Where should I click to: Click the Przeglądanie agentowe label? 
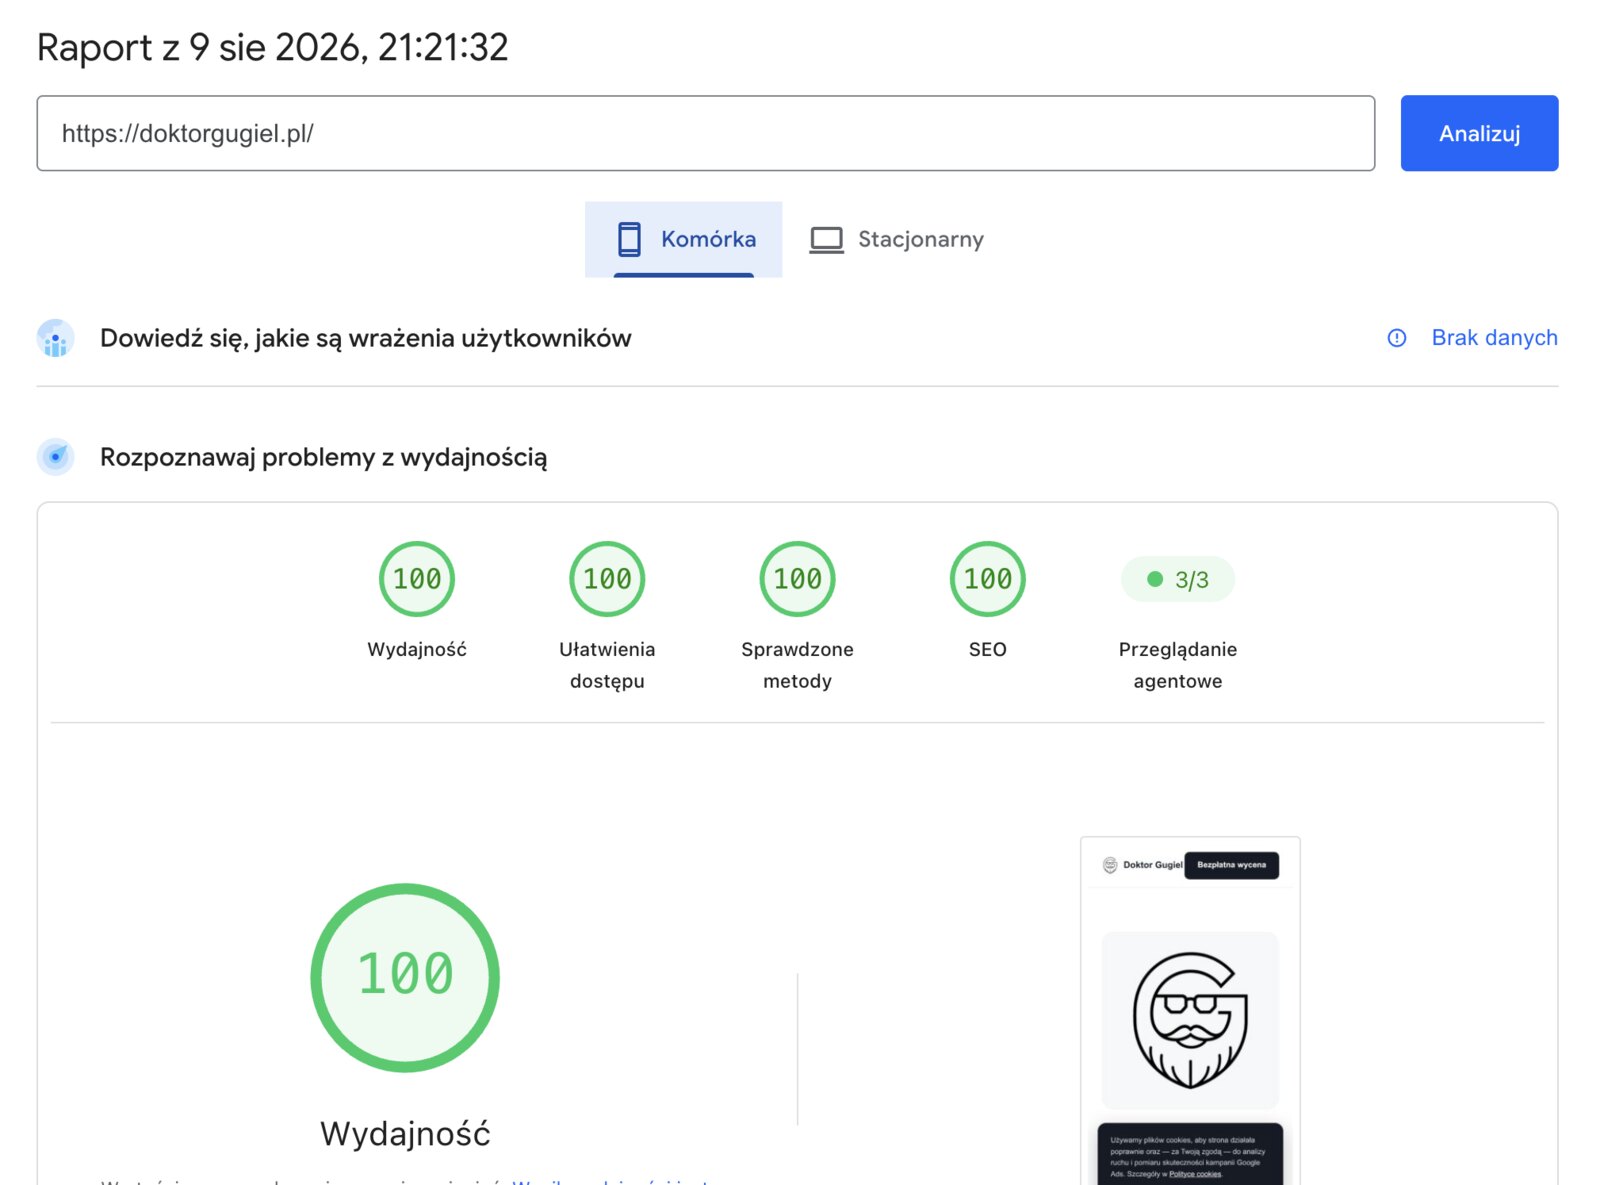pos(1178,665)
